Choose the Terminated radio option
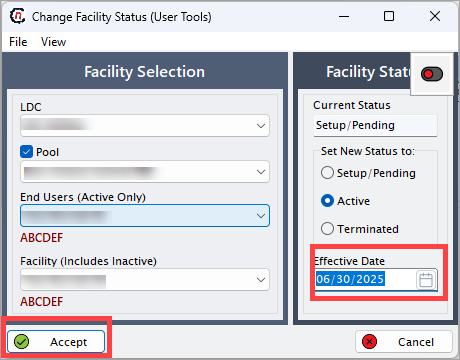460x360 pixels. [327, 229]
